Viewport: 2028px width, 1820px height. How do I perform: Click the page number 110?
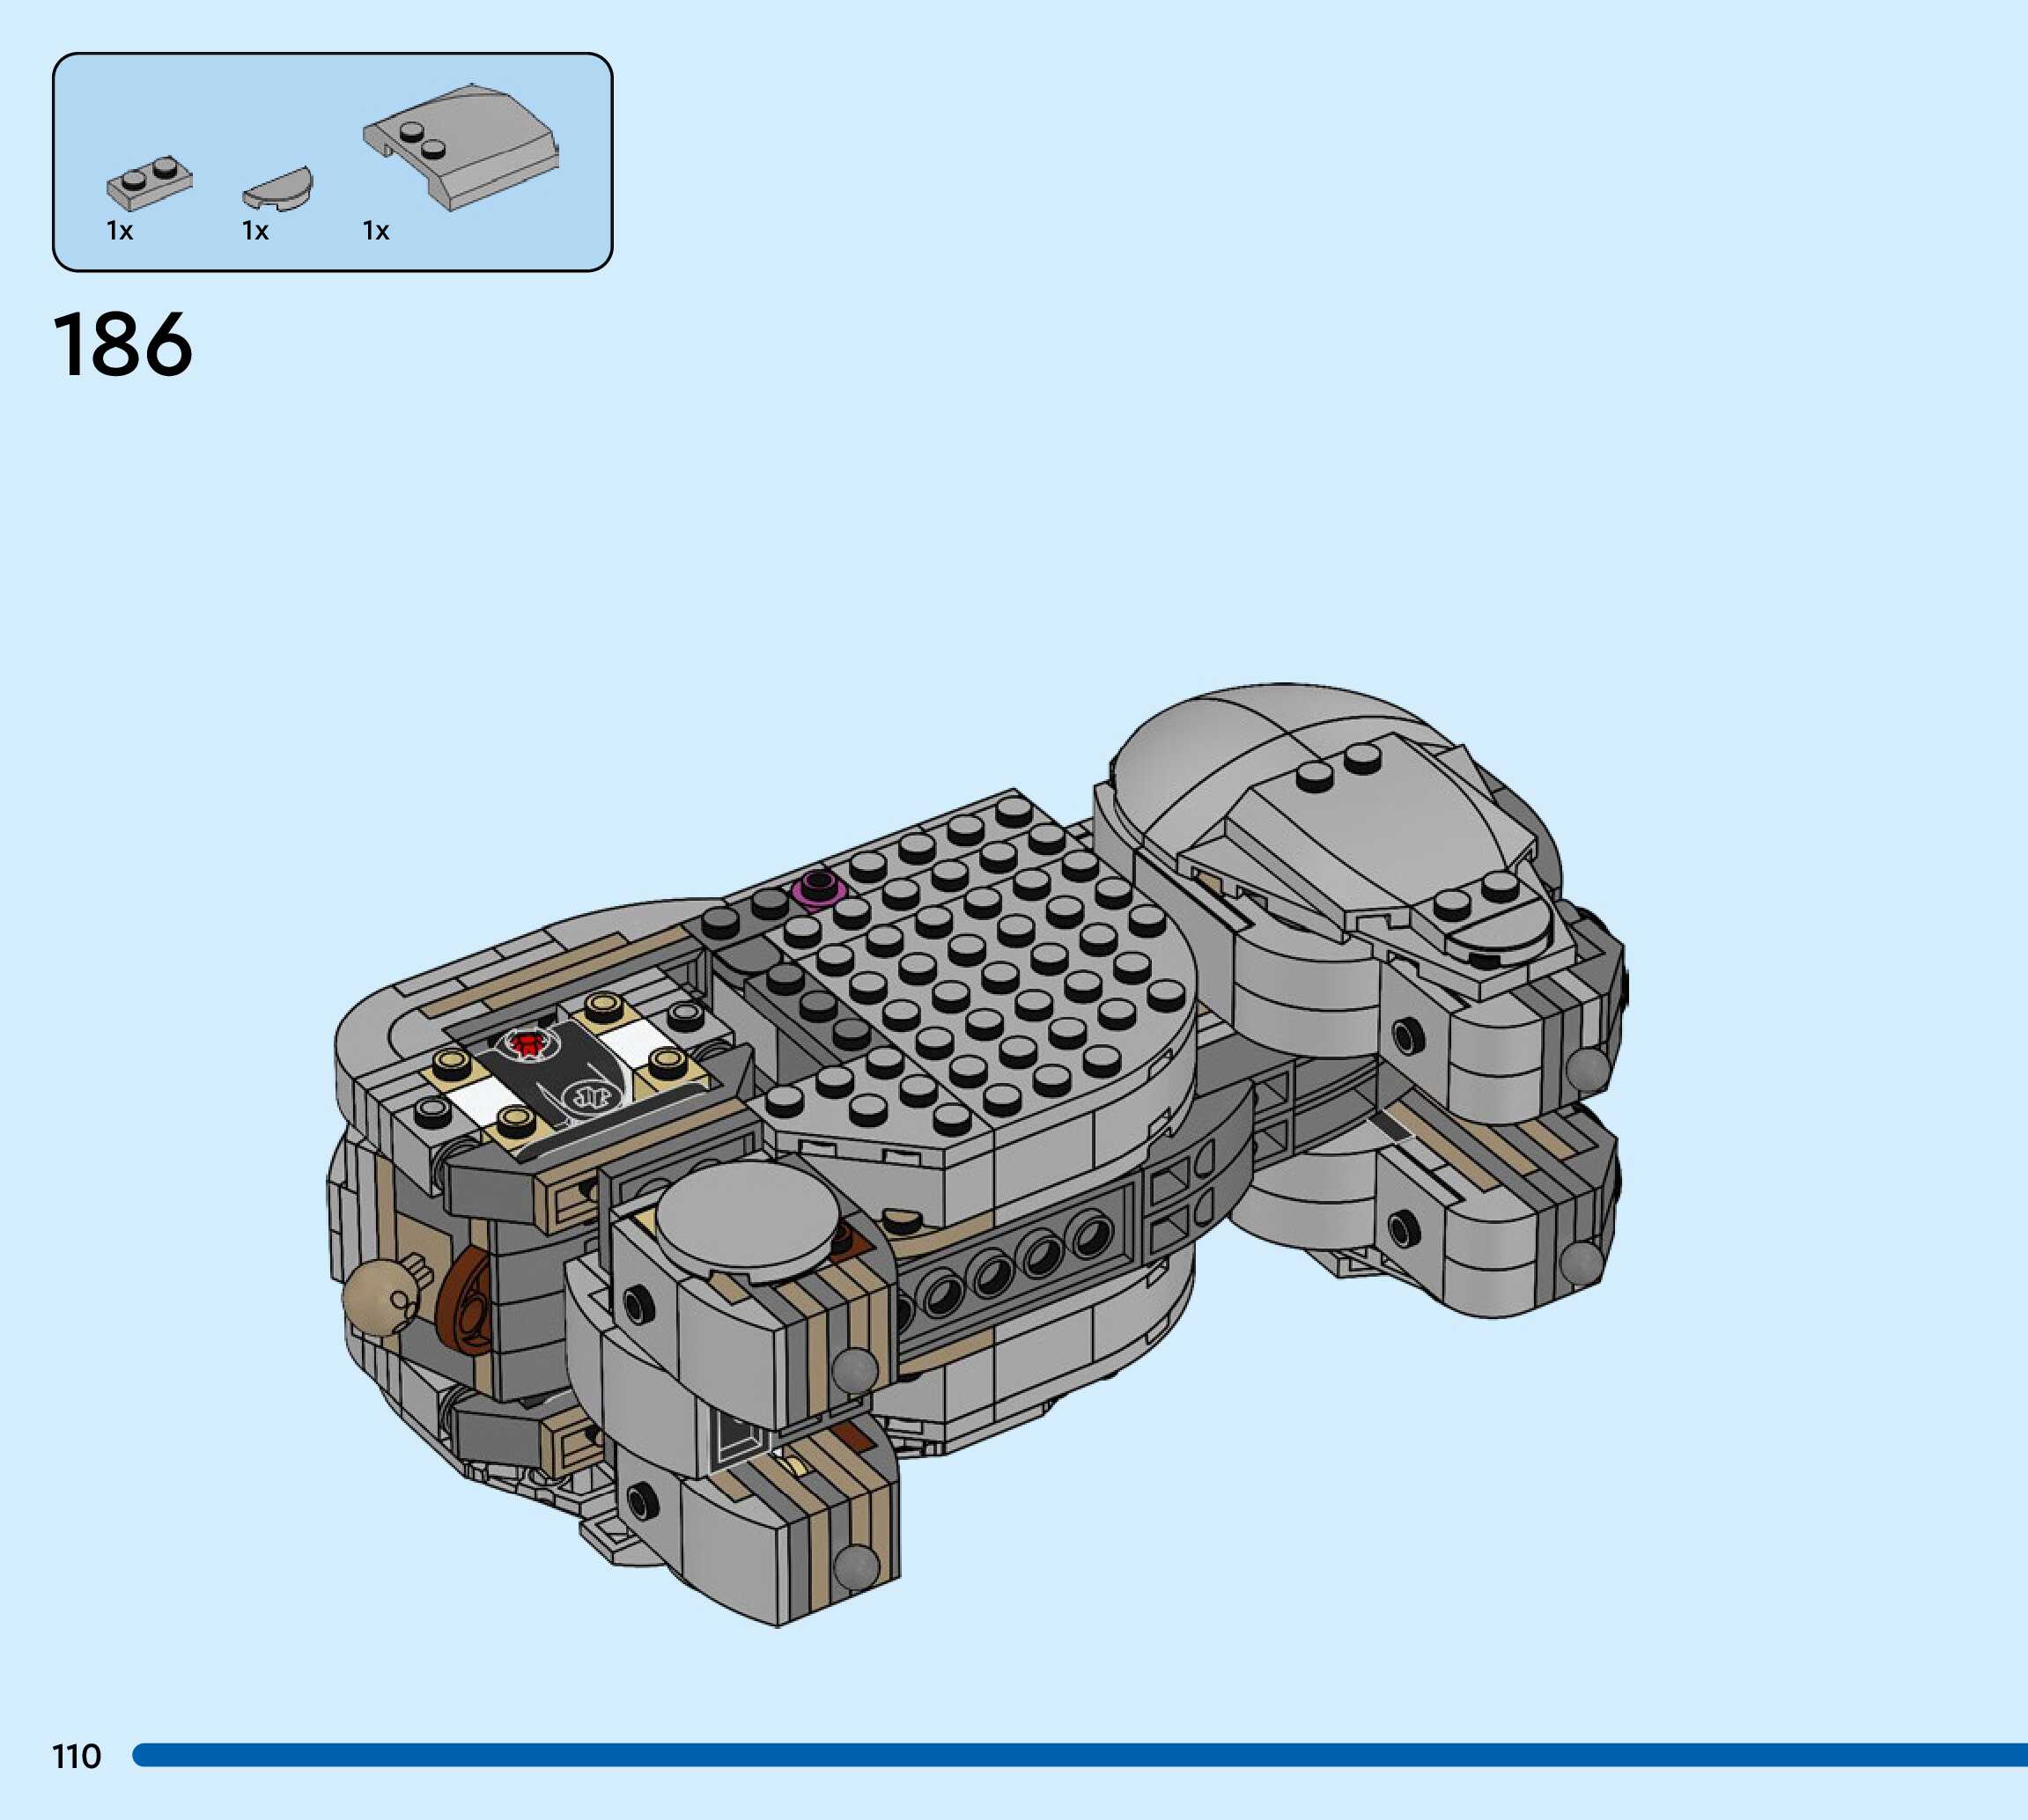click(x=76, y=1756)
